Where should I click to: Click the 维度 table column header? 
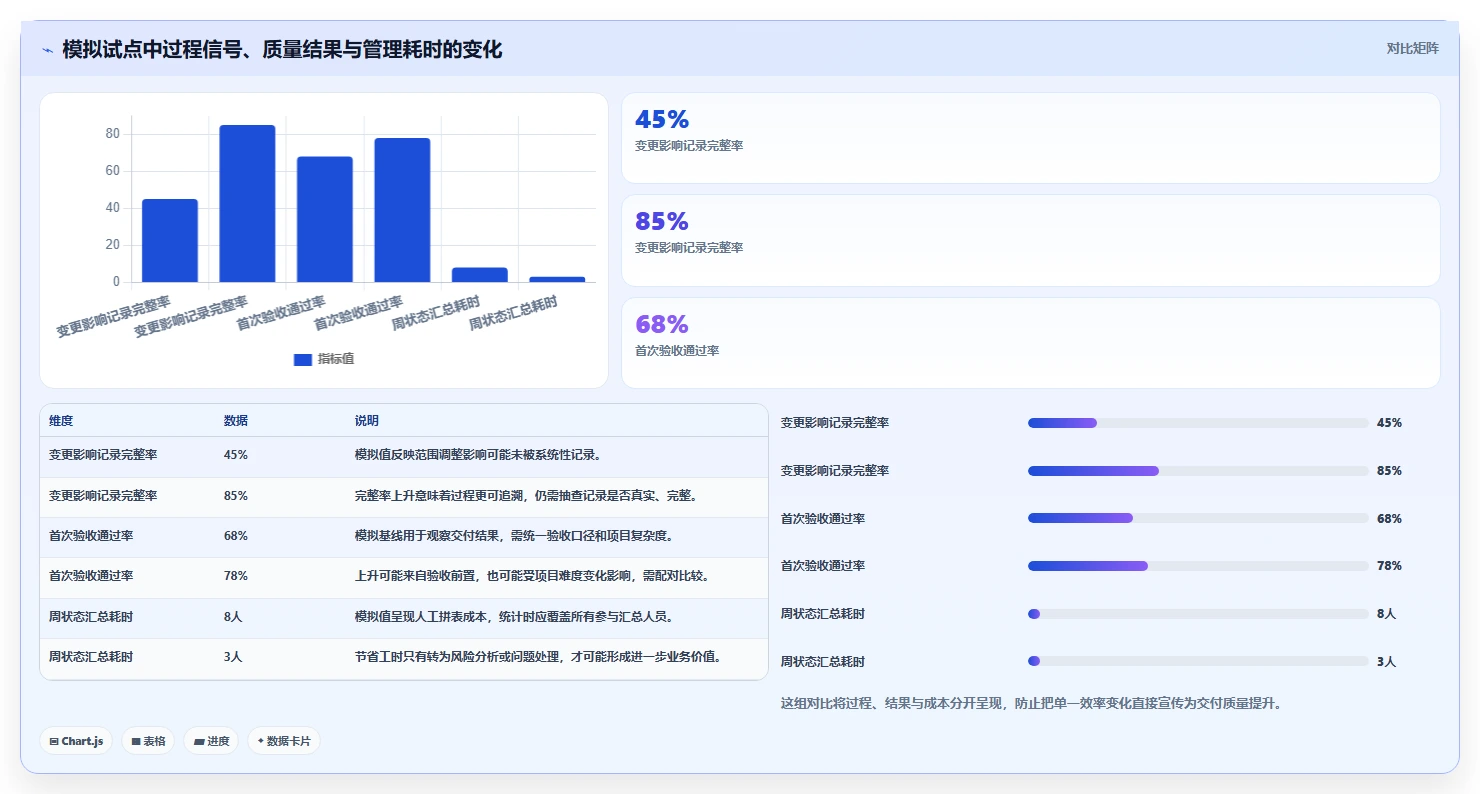pyautogui.click(x=61, y=421)
